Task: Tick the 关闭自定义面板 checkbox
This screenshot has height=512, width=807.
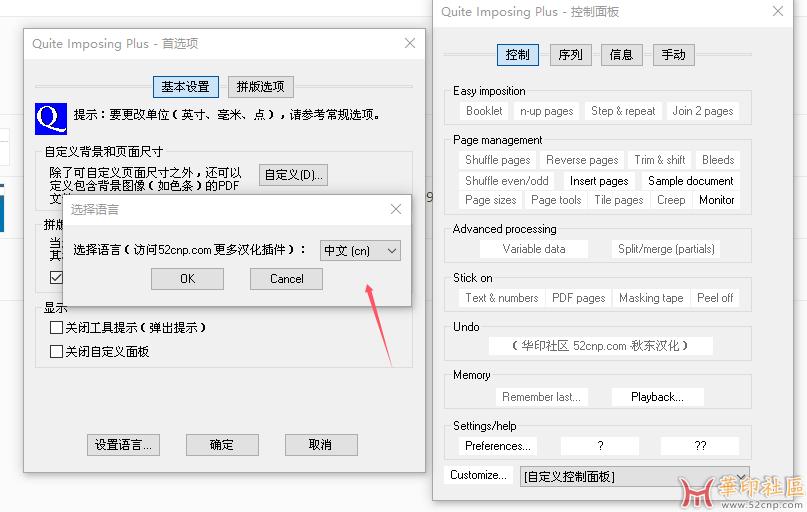Action: coord(57,352)
